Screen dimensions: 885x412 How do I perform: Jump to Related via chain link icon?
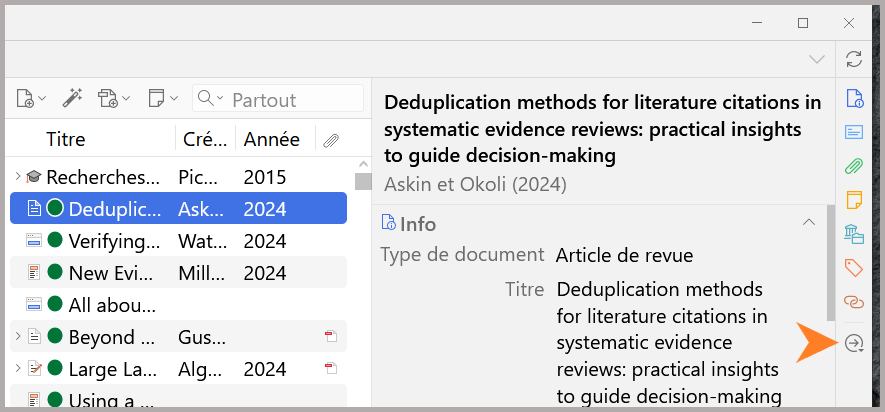[x=854, y=301]
